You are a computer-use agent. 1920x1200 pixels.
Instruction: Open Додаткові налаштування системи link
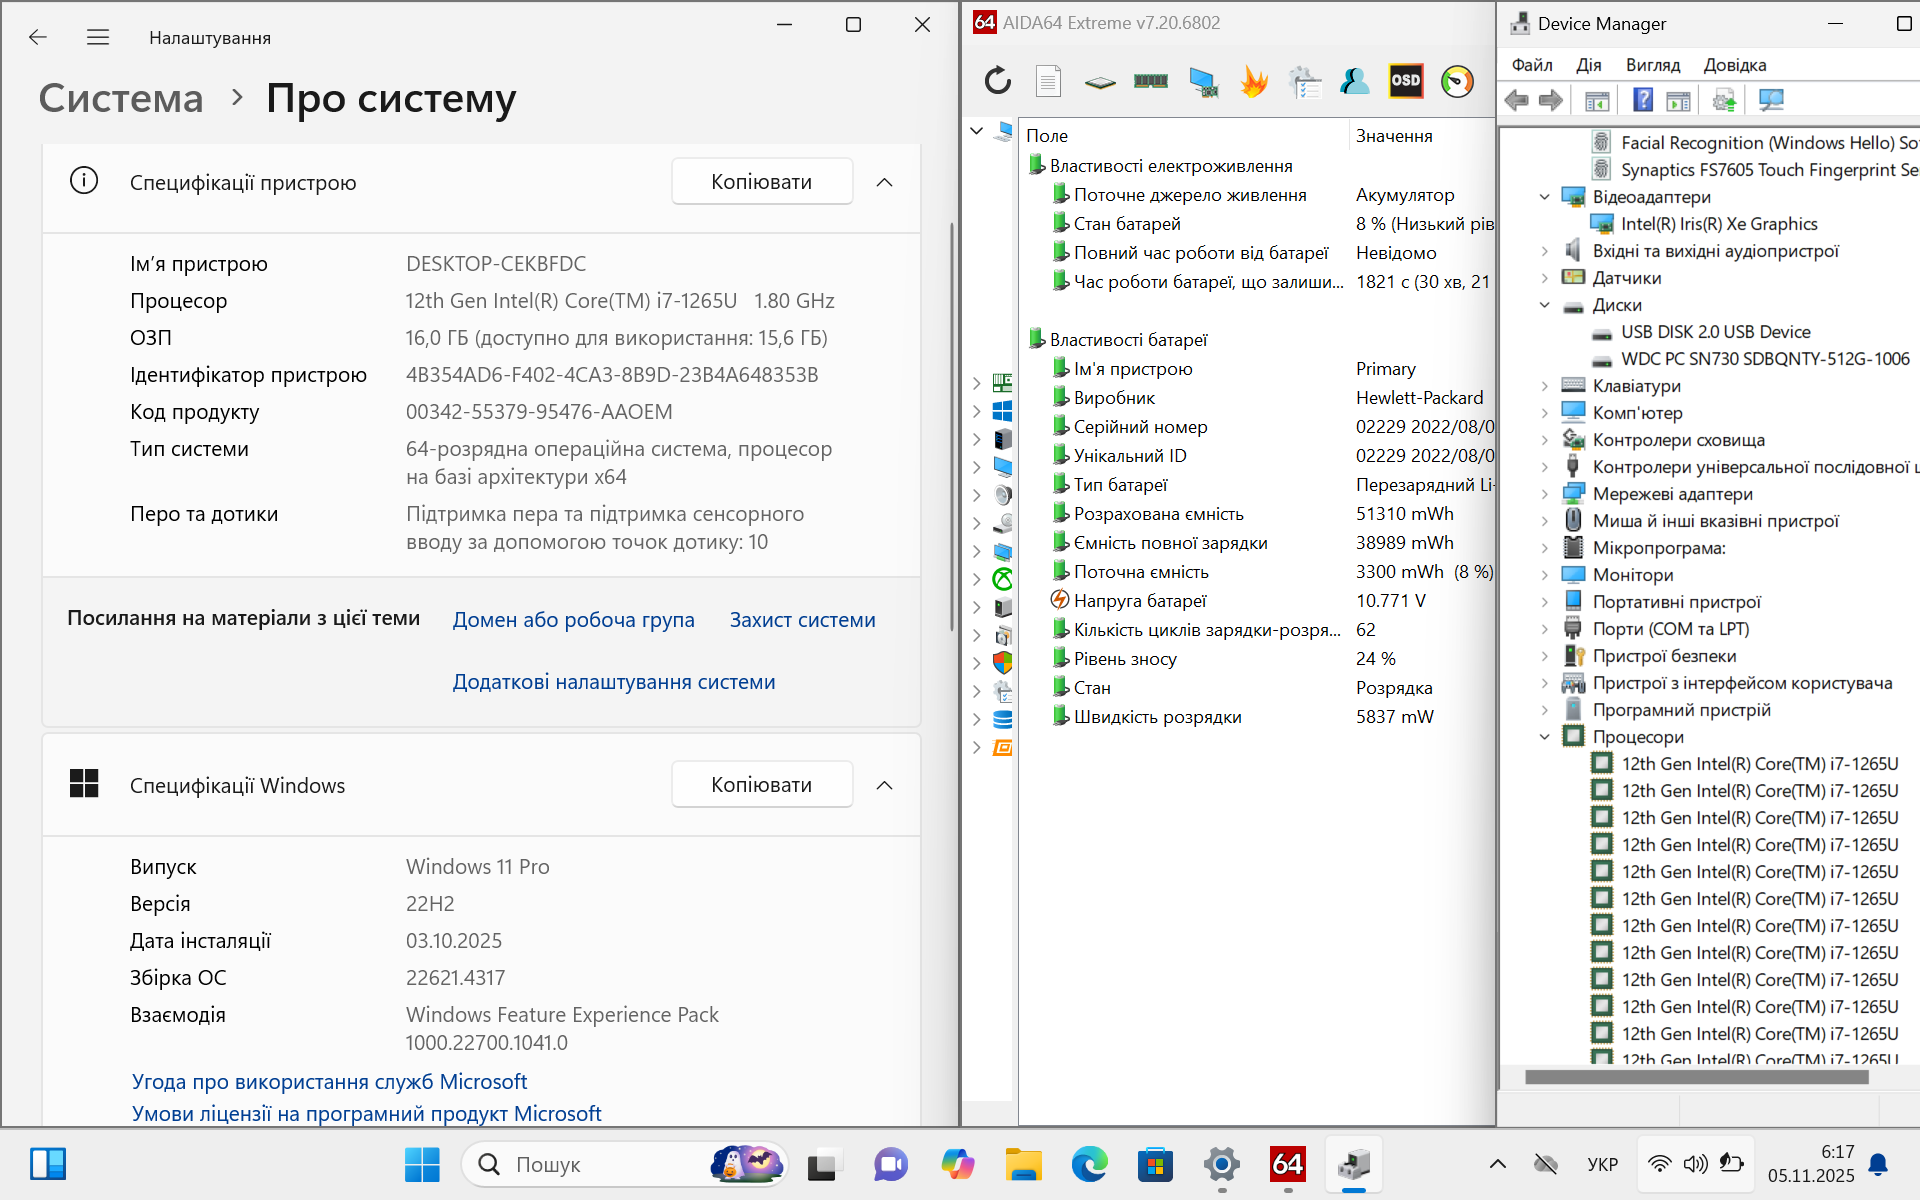tap(613, 682)
